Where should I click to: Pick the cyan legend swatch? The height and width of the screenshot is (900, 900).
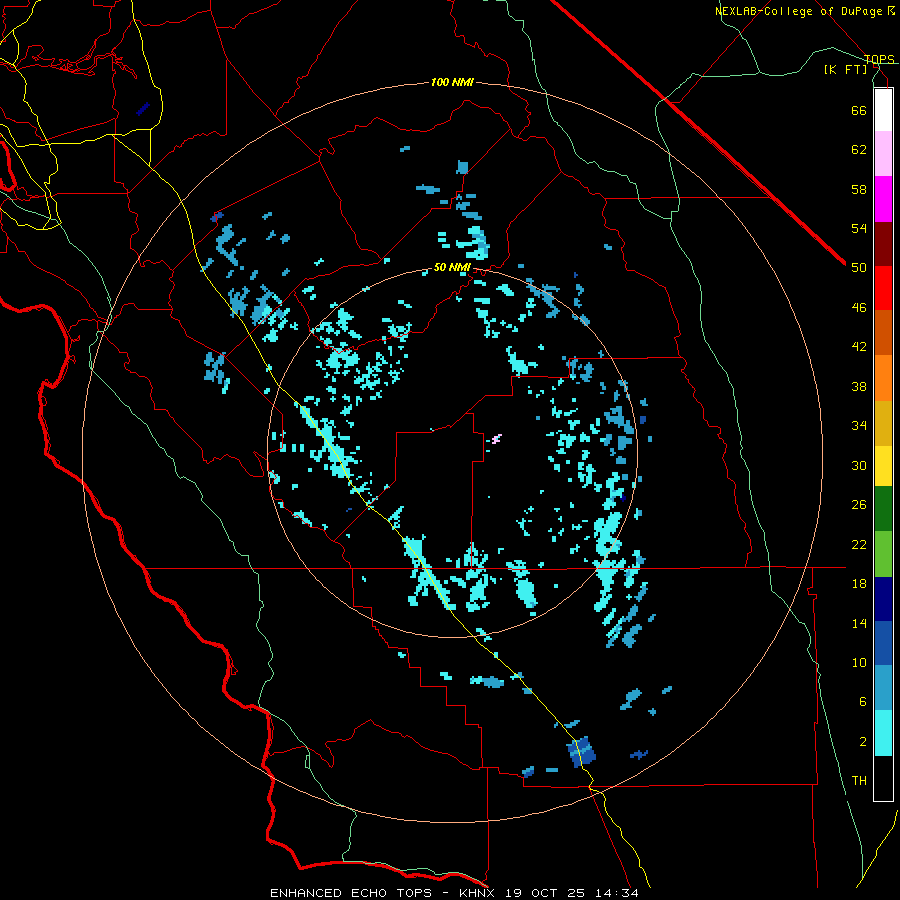coord(883,733)
